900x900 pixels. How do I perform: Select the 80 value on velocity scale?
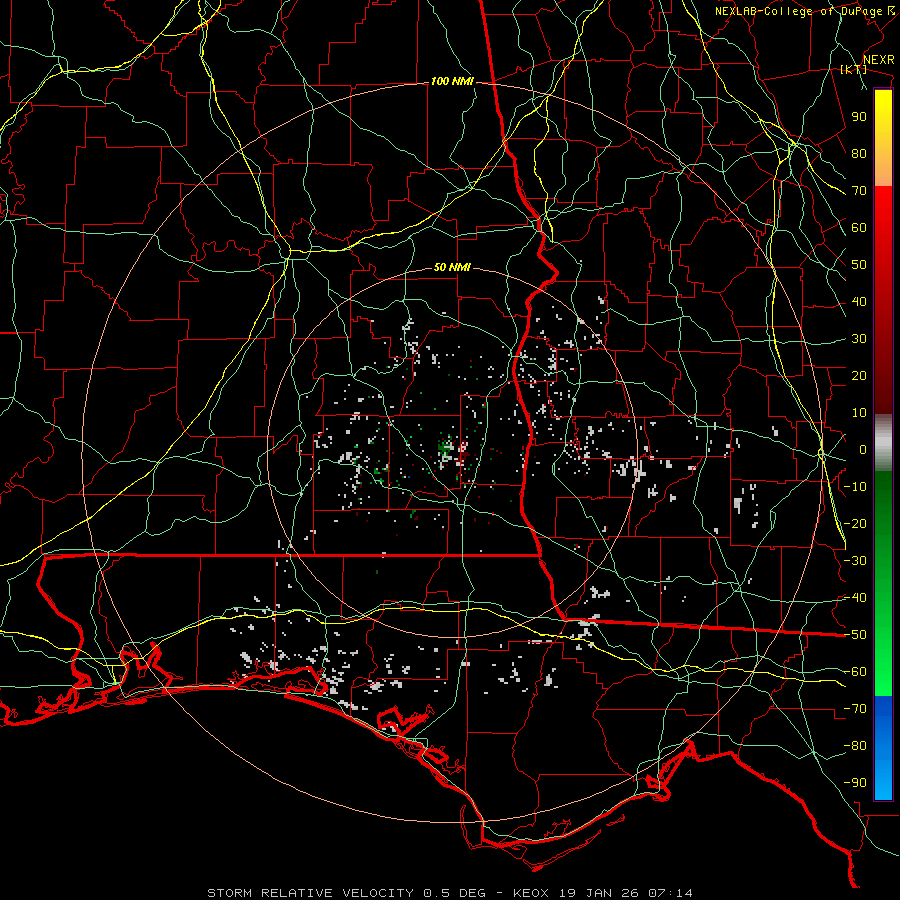pos(859,154)
